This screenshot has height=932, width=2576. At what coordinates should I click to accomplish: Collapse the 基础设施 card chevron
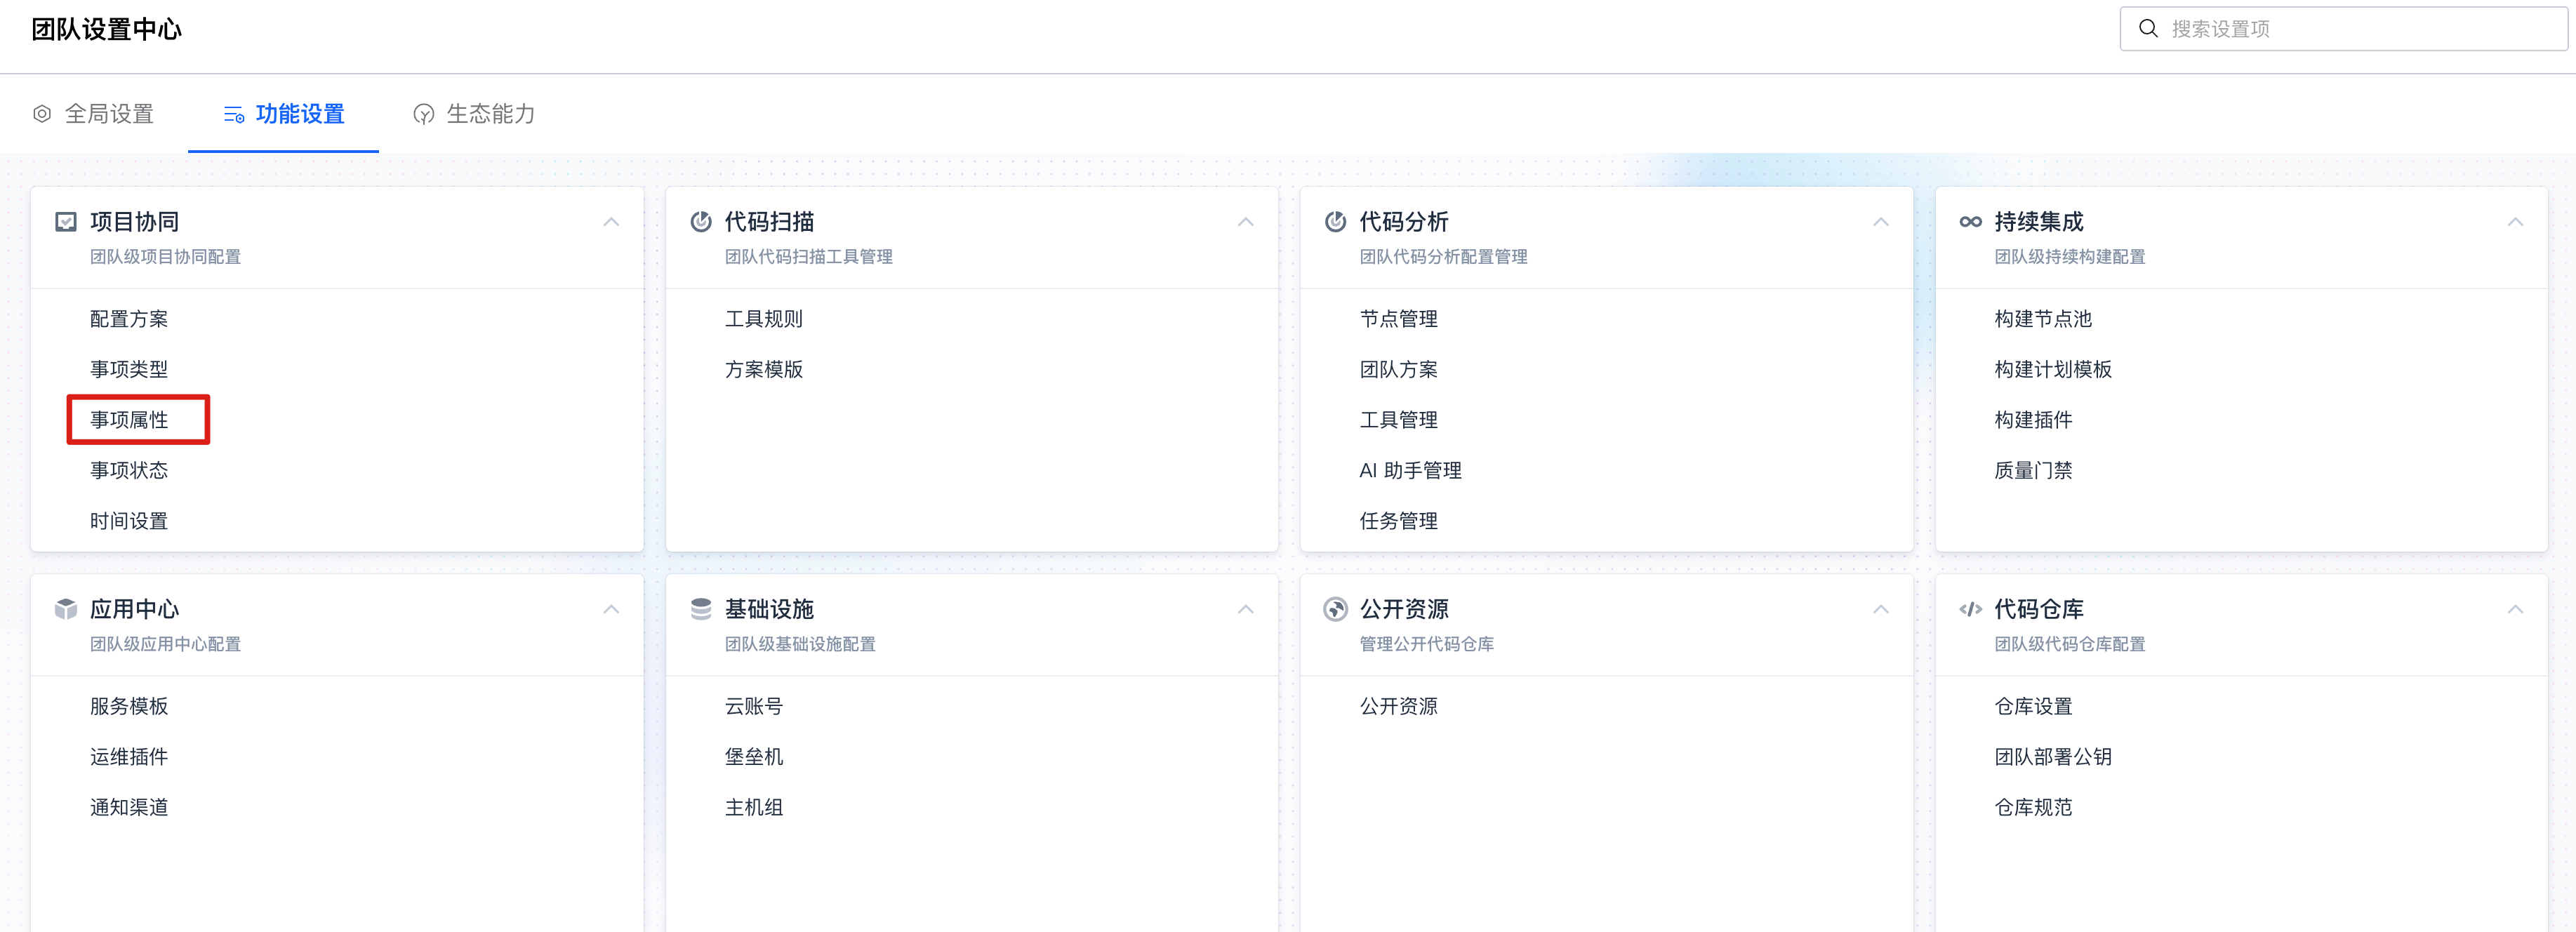(1245, 609)
